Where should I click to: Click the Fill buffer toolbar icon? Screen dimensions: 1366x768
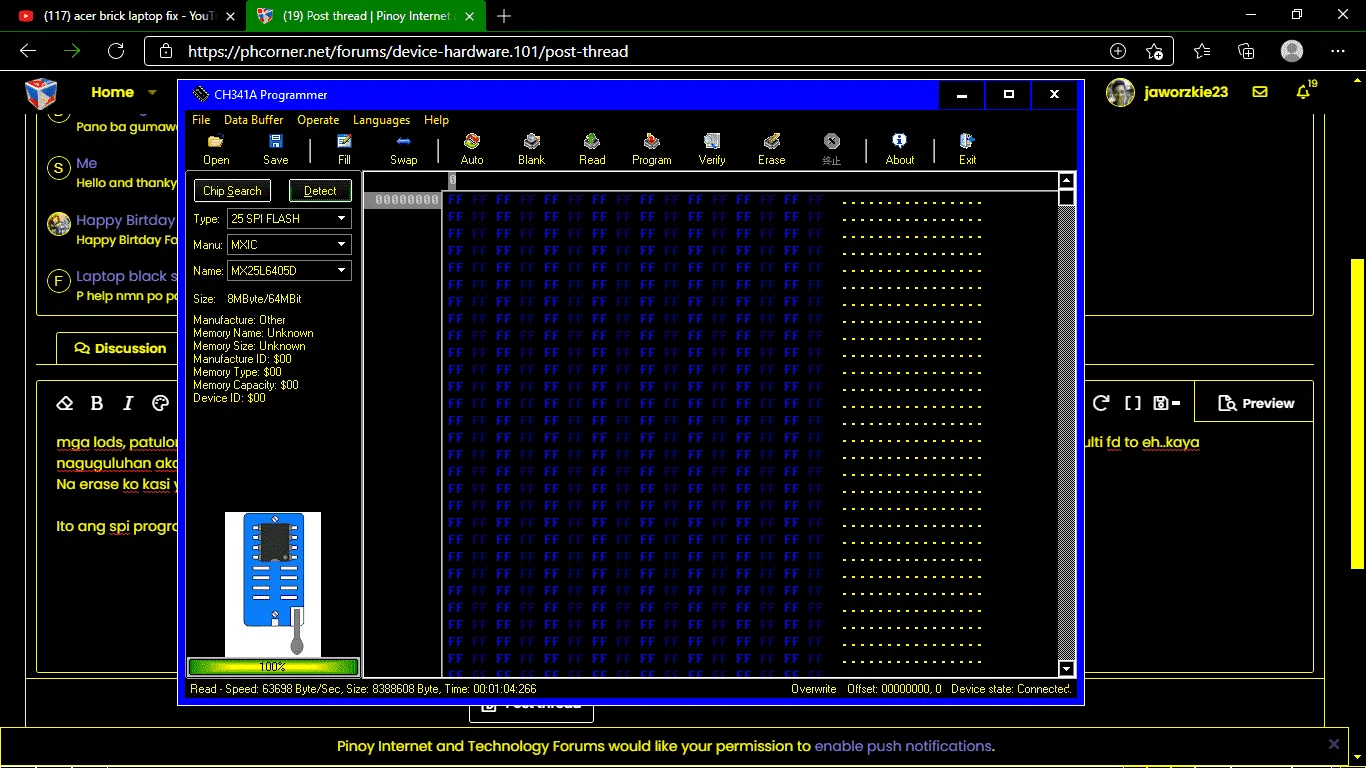(x=344, y=149)
